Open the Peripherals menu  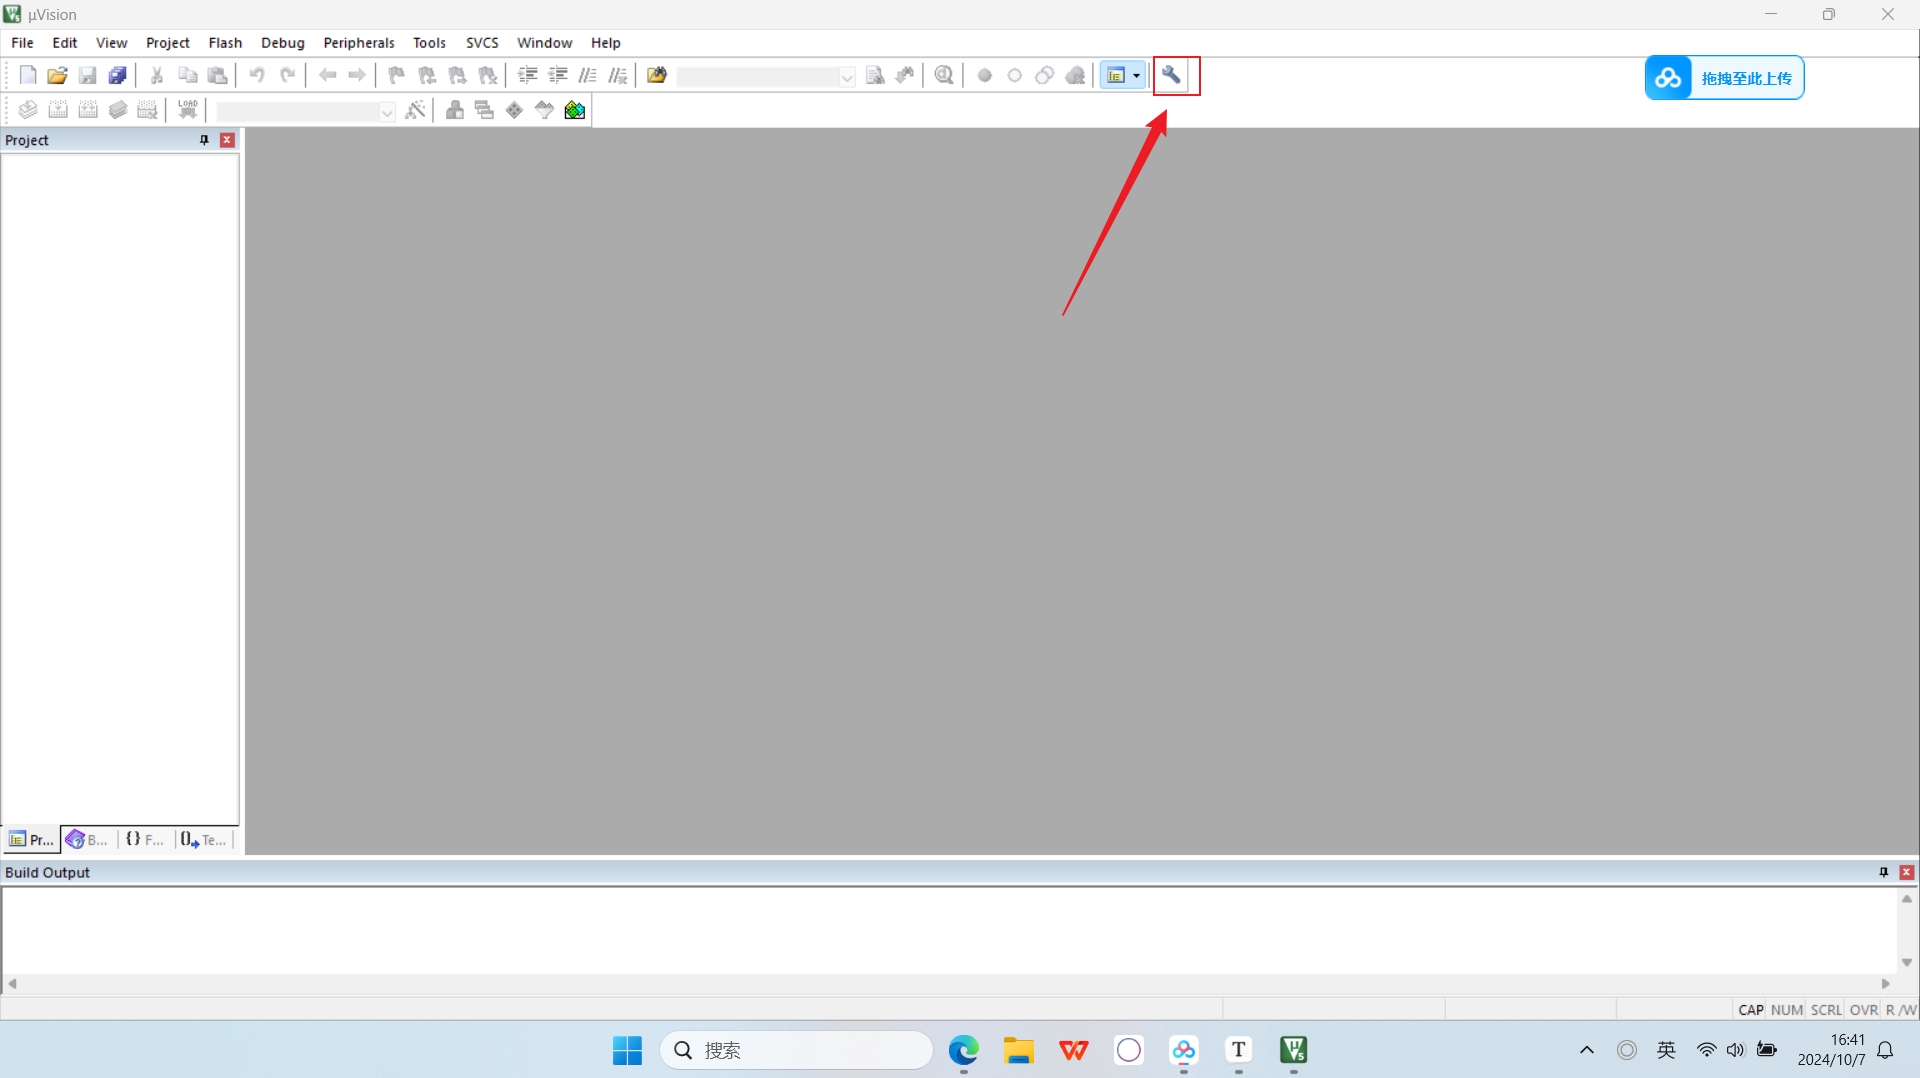(359, 43)
